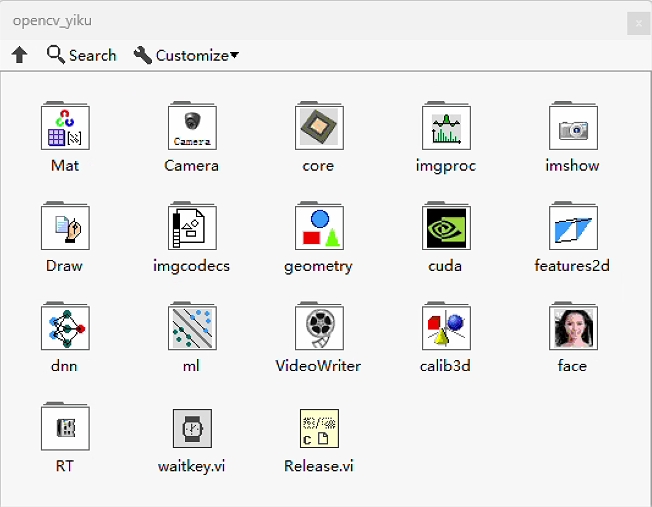Open the RT subpalette
This screenshot has width=652, height=507.
[65, 427]
